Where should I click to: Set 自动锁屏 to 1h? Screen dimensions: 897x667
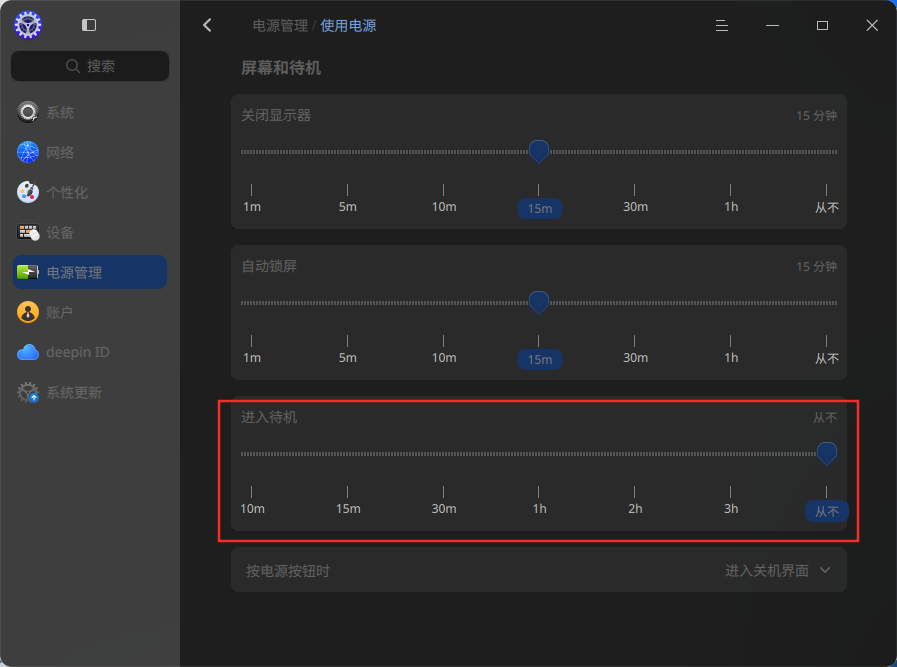pyautogui.click(x=731, y=358)
